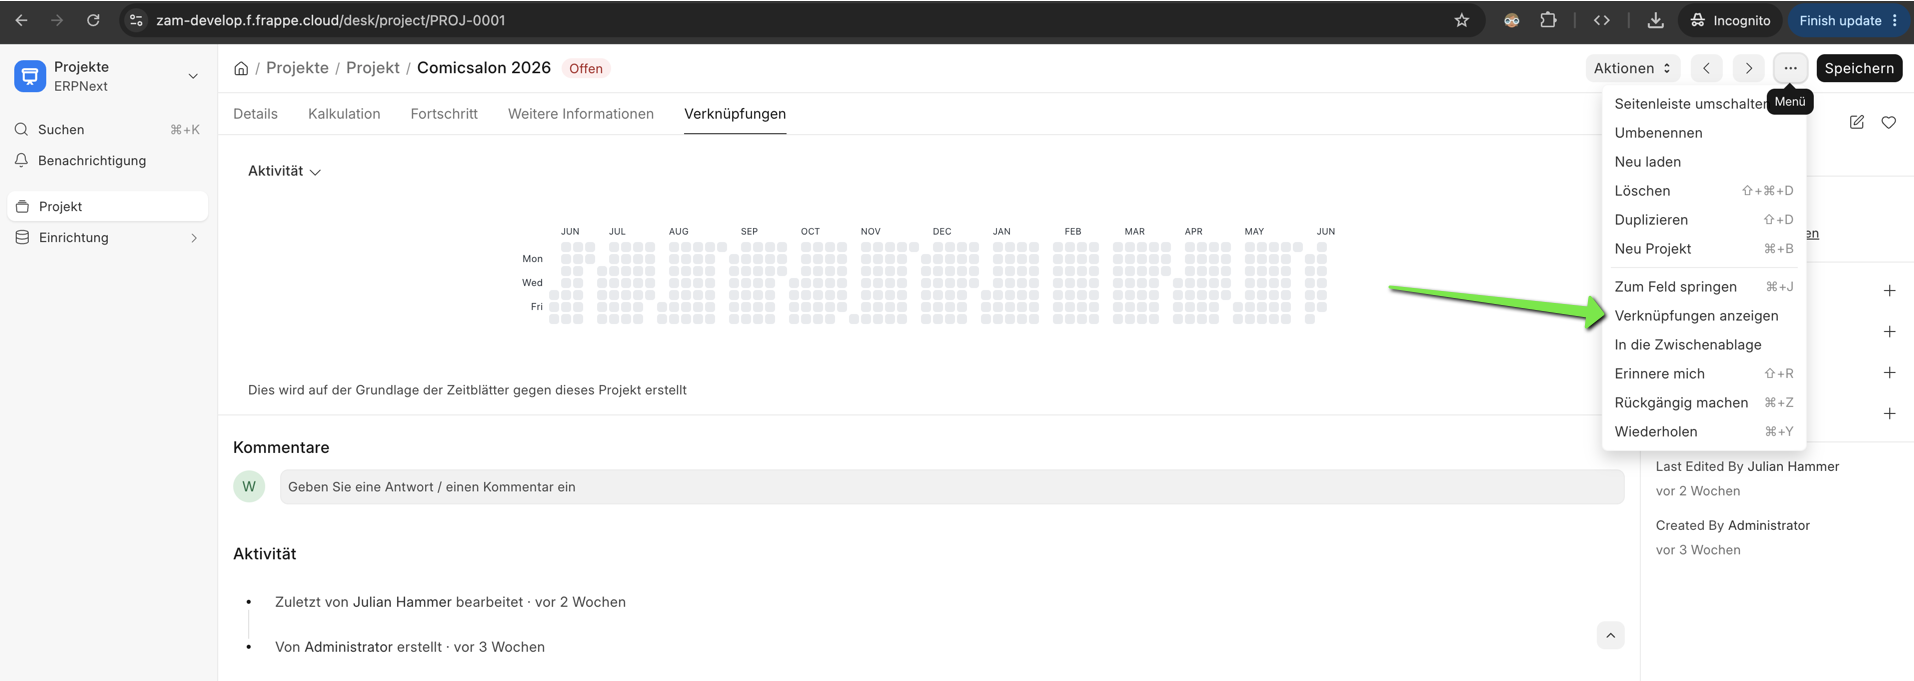Click the heart like icon
The height and width of the screenshot is (681, 1914).
pyautogui.click(x=1889, y=122)
